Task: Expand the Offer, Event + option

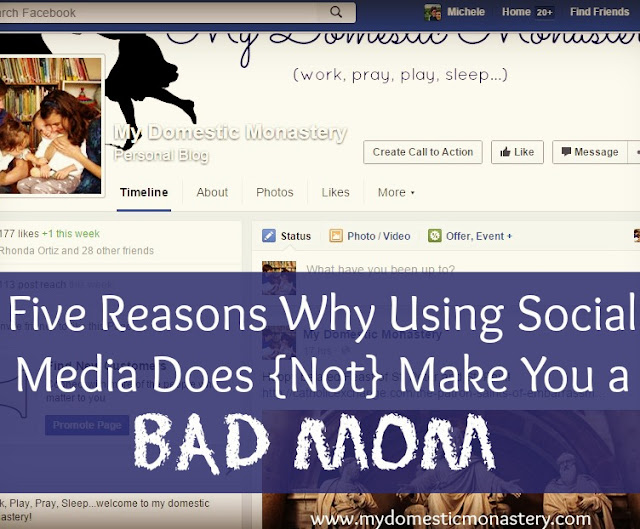Action: pyautogui.click(x=478, y=236)
